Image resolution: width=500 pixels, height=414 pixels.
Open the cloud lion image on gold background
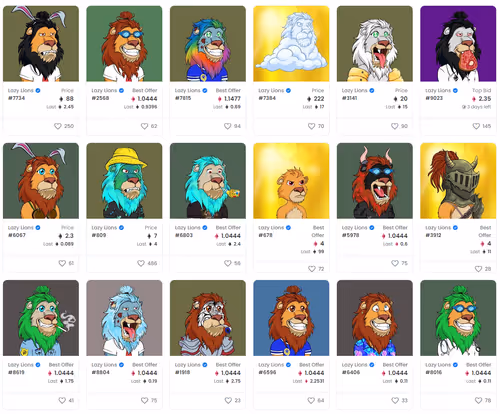[x=291, y=44]
